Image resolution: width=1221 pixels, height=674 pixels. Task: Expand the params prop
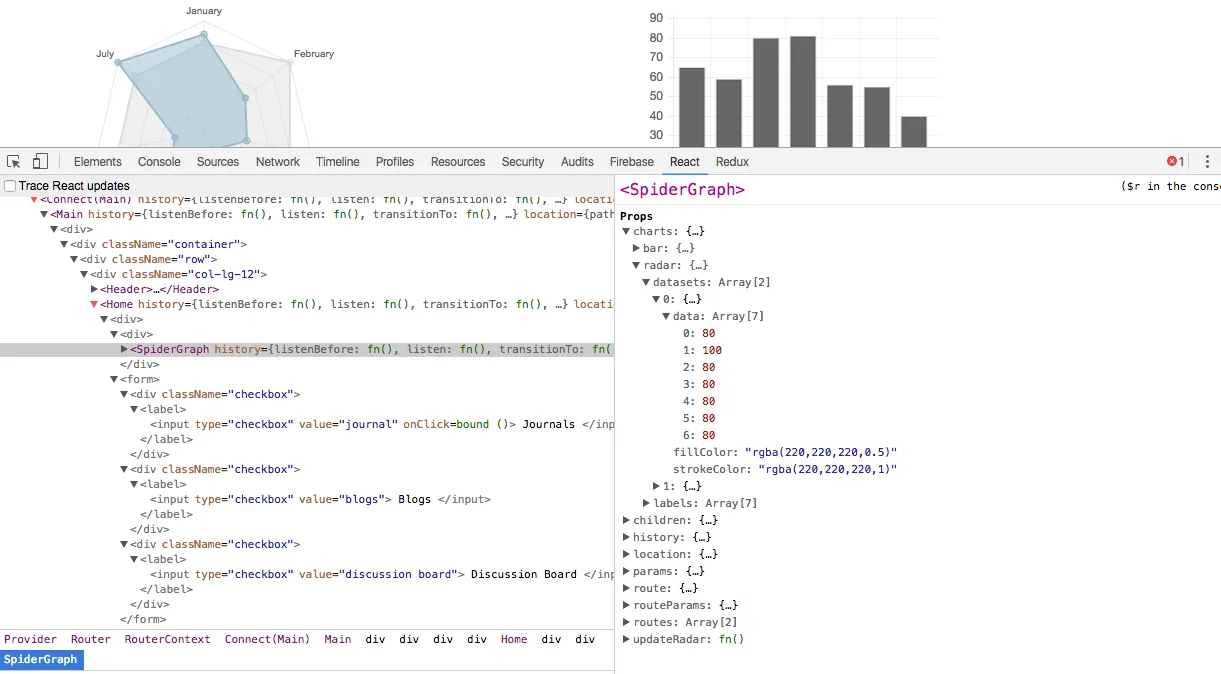tap(627, 571)
